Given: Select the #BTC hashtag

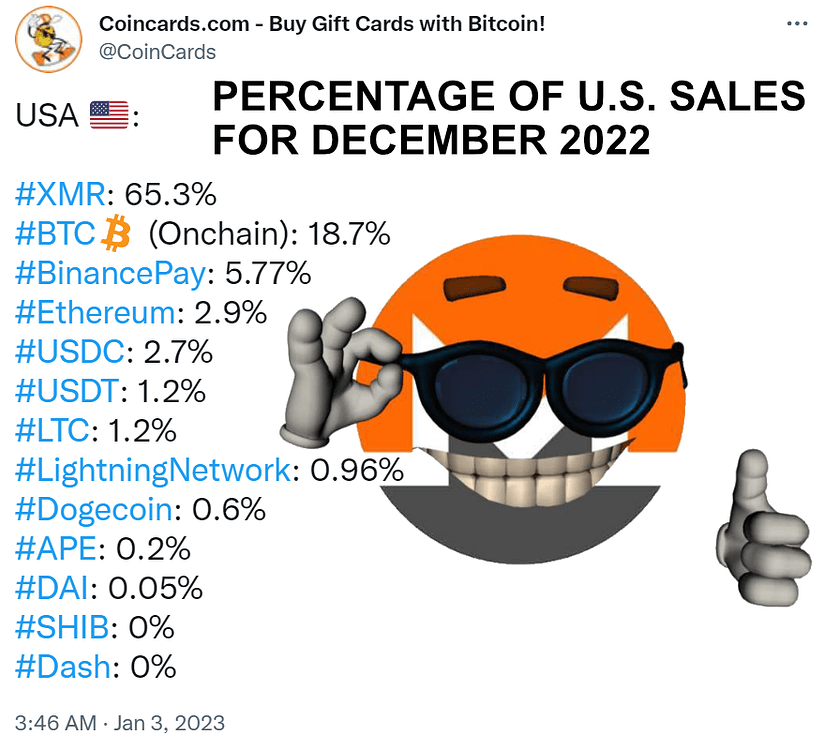Looking at the screenshot, I should 57,235.
